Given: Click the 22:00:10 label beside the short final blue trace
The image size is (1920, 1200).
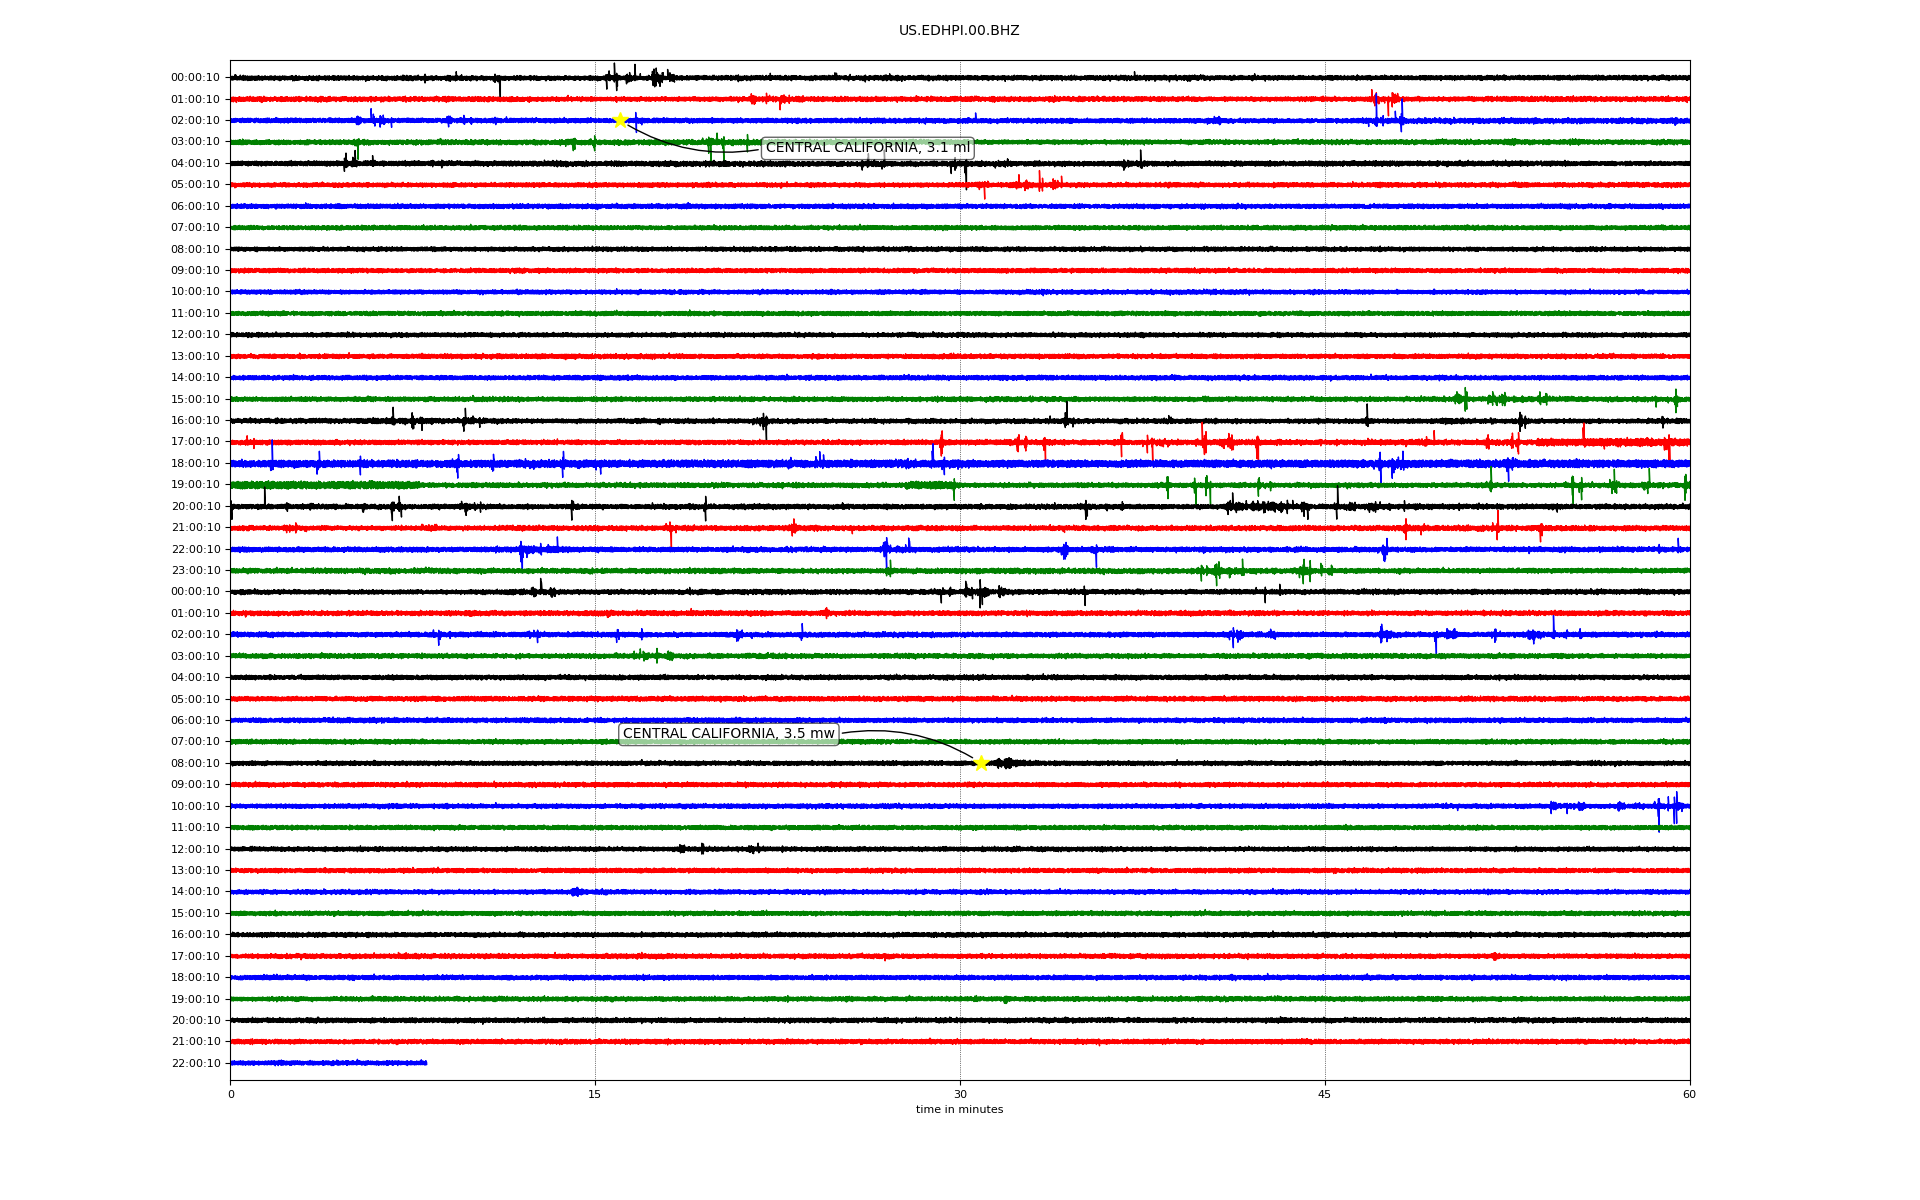Looking at the screenshot, I should (195, 1064).
